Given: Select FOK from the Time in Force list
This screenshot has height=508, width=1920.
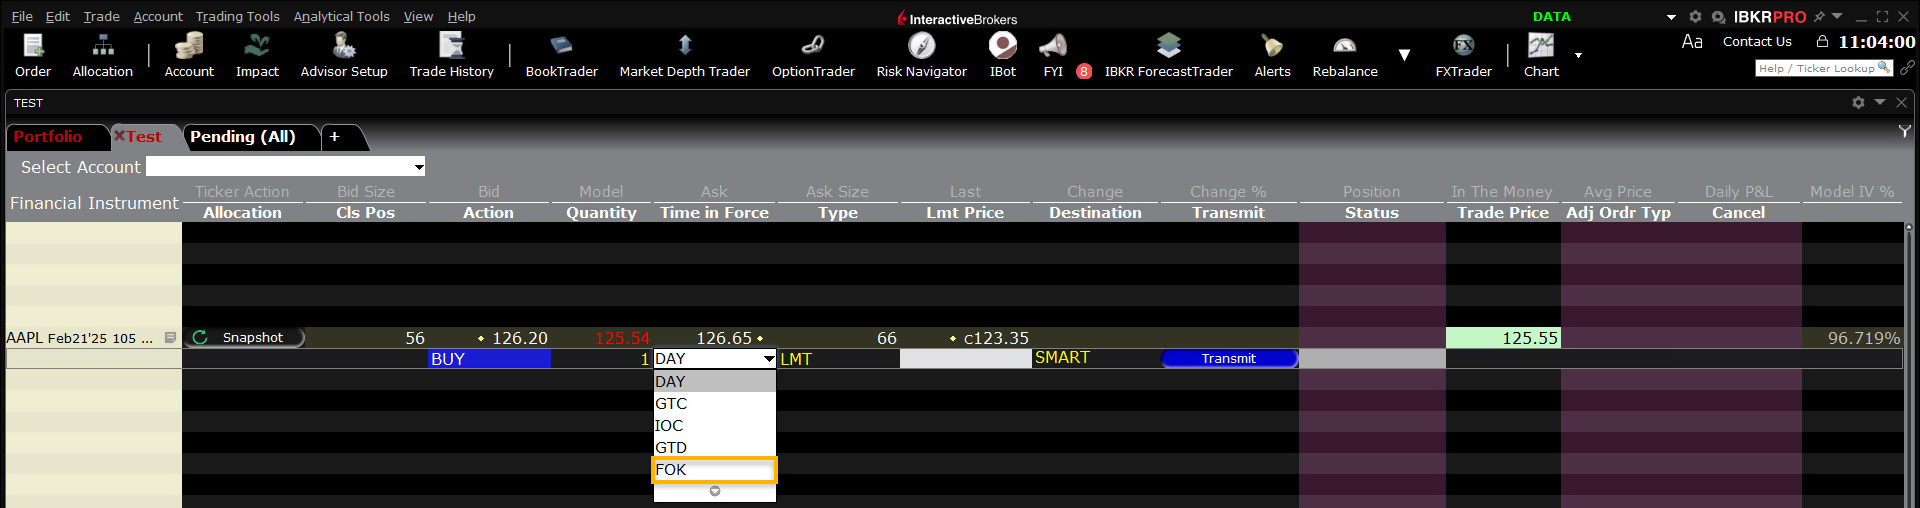Looking at the screenshot, I should coord(714,470).
